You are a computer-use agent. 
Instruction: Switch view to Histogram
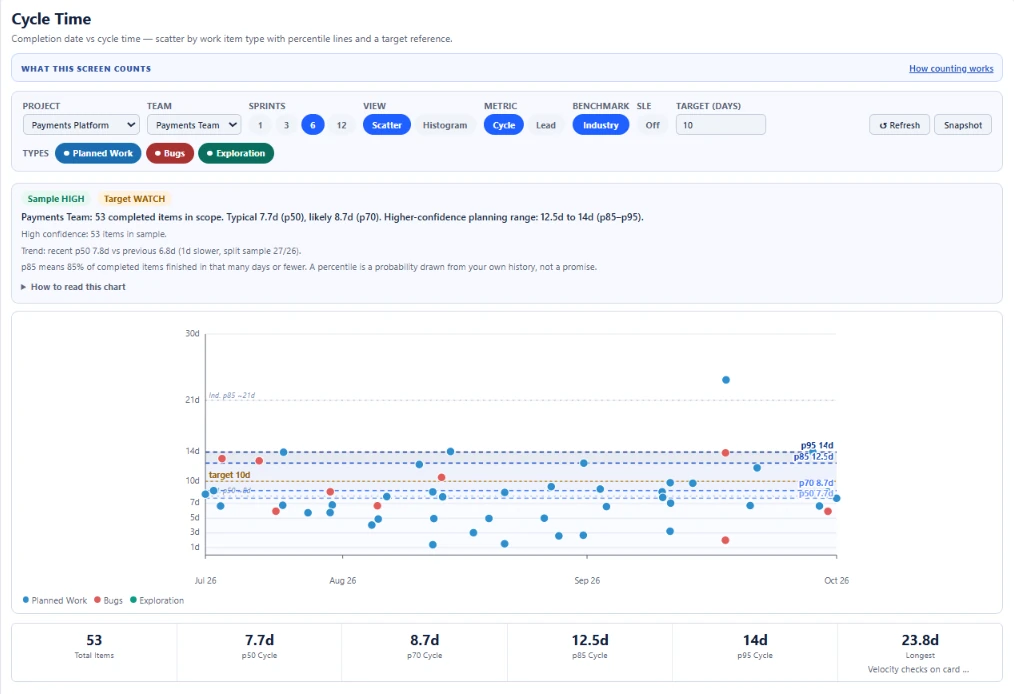(445, 125)
